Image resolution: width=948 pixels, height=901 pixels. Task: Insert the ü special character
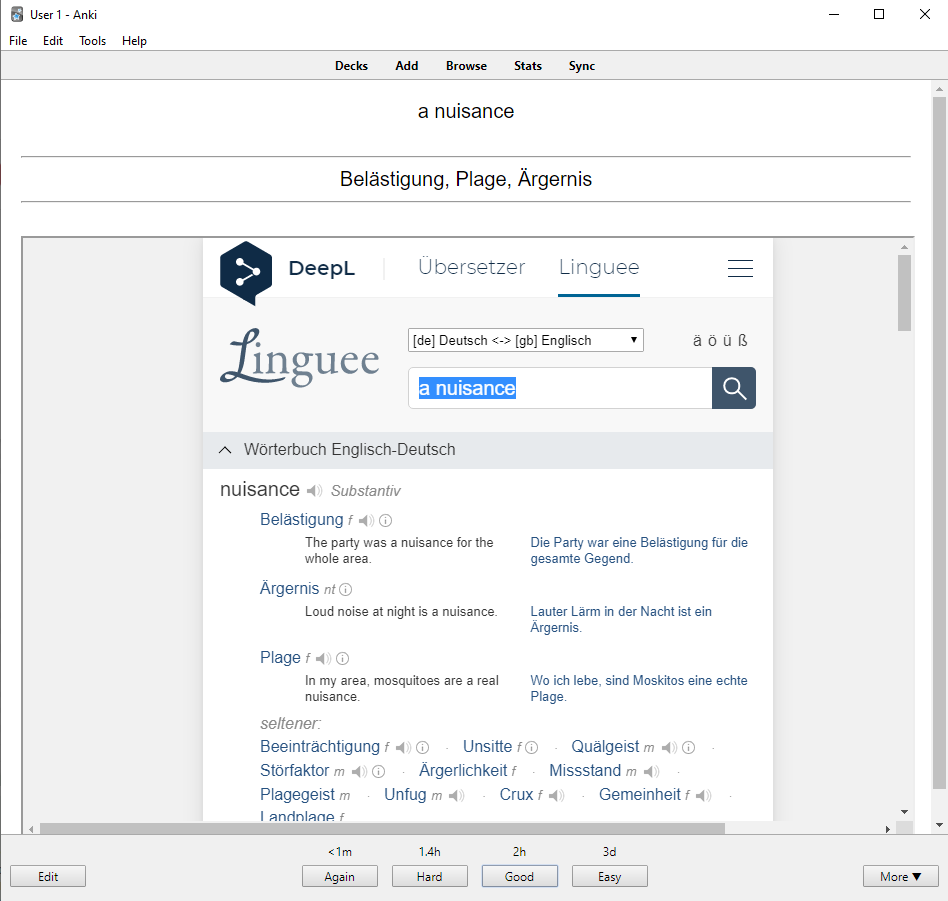click(727, 340)
